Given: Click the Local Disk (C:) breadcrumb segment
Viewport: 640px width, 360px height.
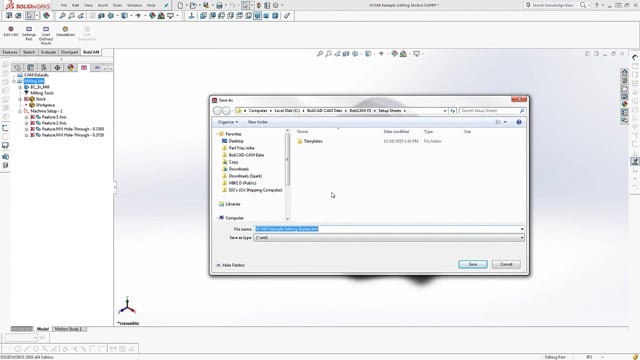Looking at the screenshot, I should (287, 111).
